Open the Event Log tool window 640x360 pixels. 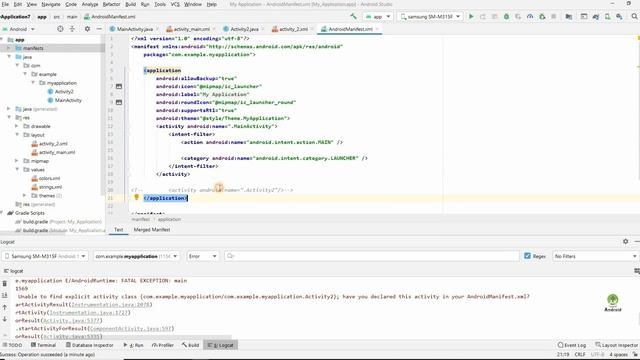572,345
